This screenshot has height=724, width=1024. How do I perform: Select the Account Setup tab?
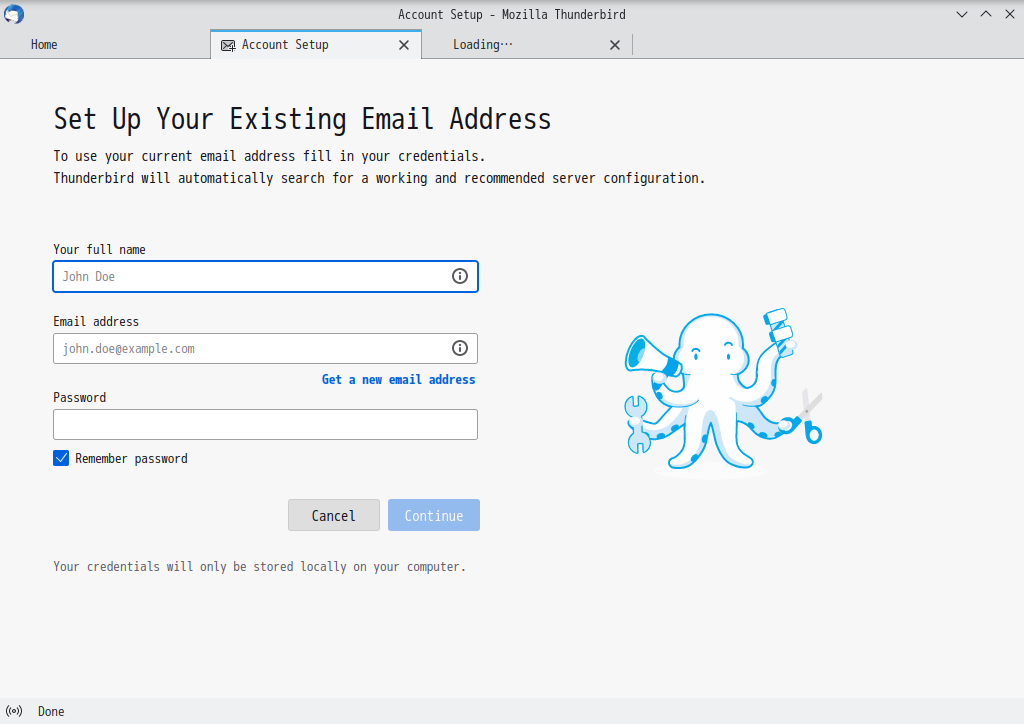[316, 44]
